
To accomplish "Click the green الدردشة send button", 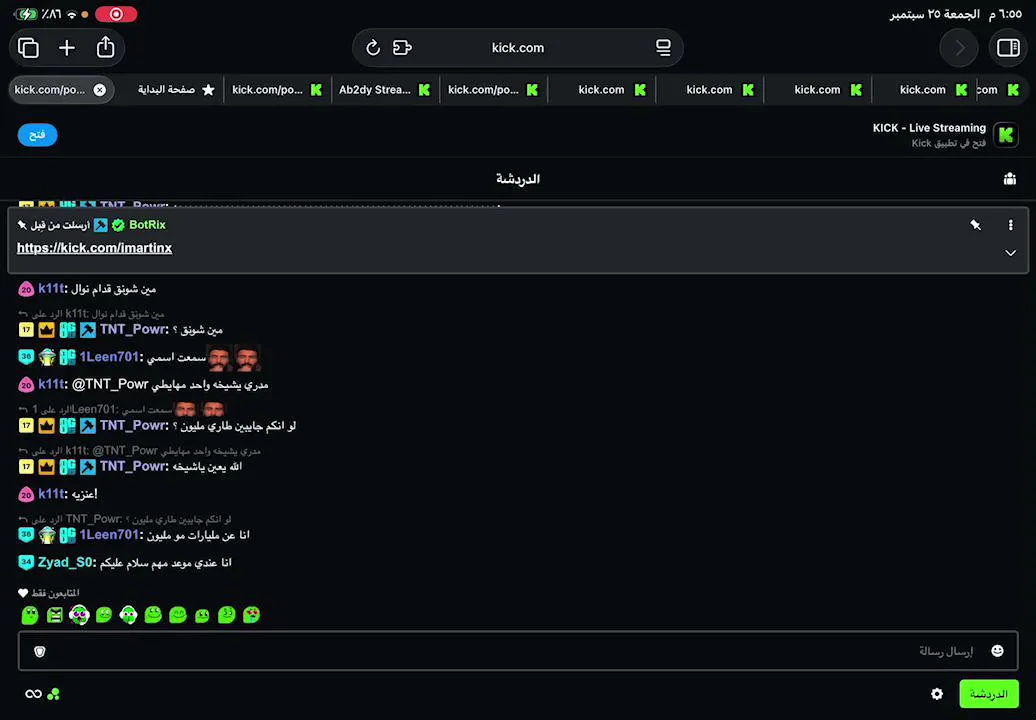I will [988, 694].
